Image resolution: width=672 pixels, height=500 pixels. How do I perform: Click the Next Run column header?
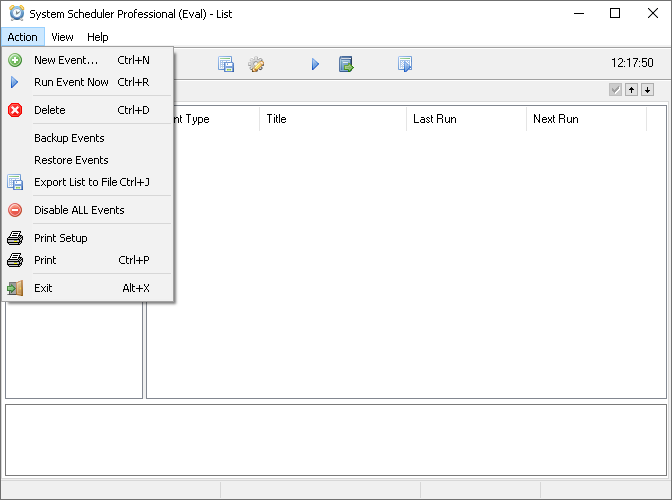pos(586,119)
